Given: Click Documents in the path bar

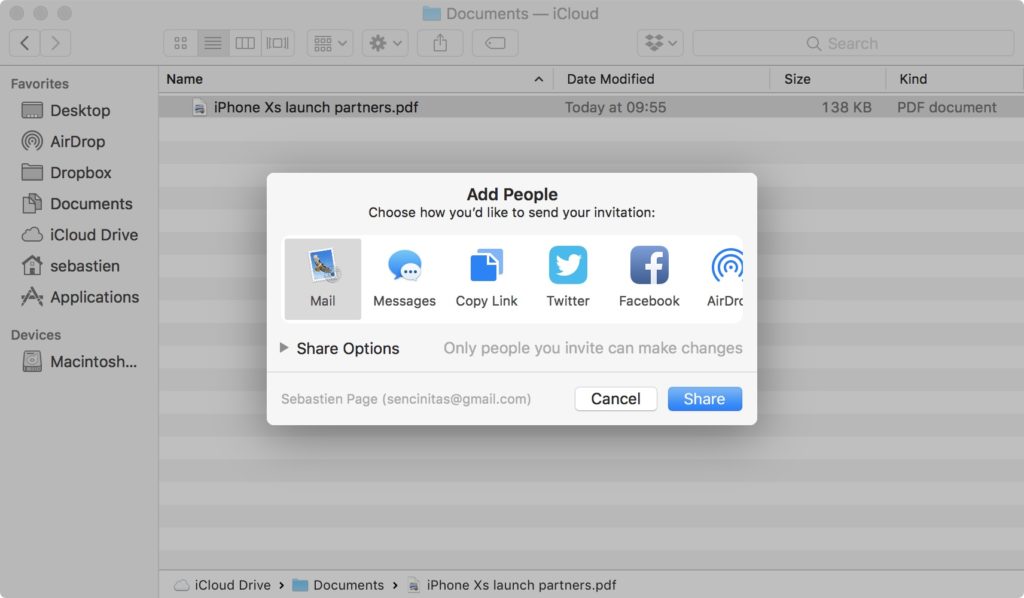Looking at the screenshot, I should pyautogui.click(x=338, y=585).
